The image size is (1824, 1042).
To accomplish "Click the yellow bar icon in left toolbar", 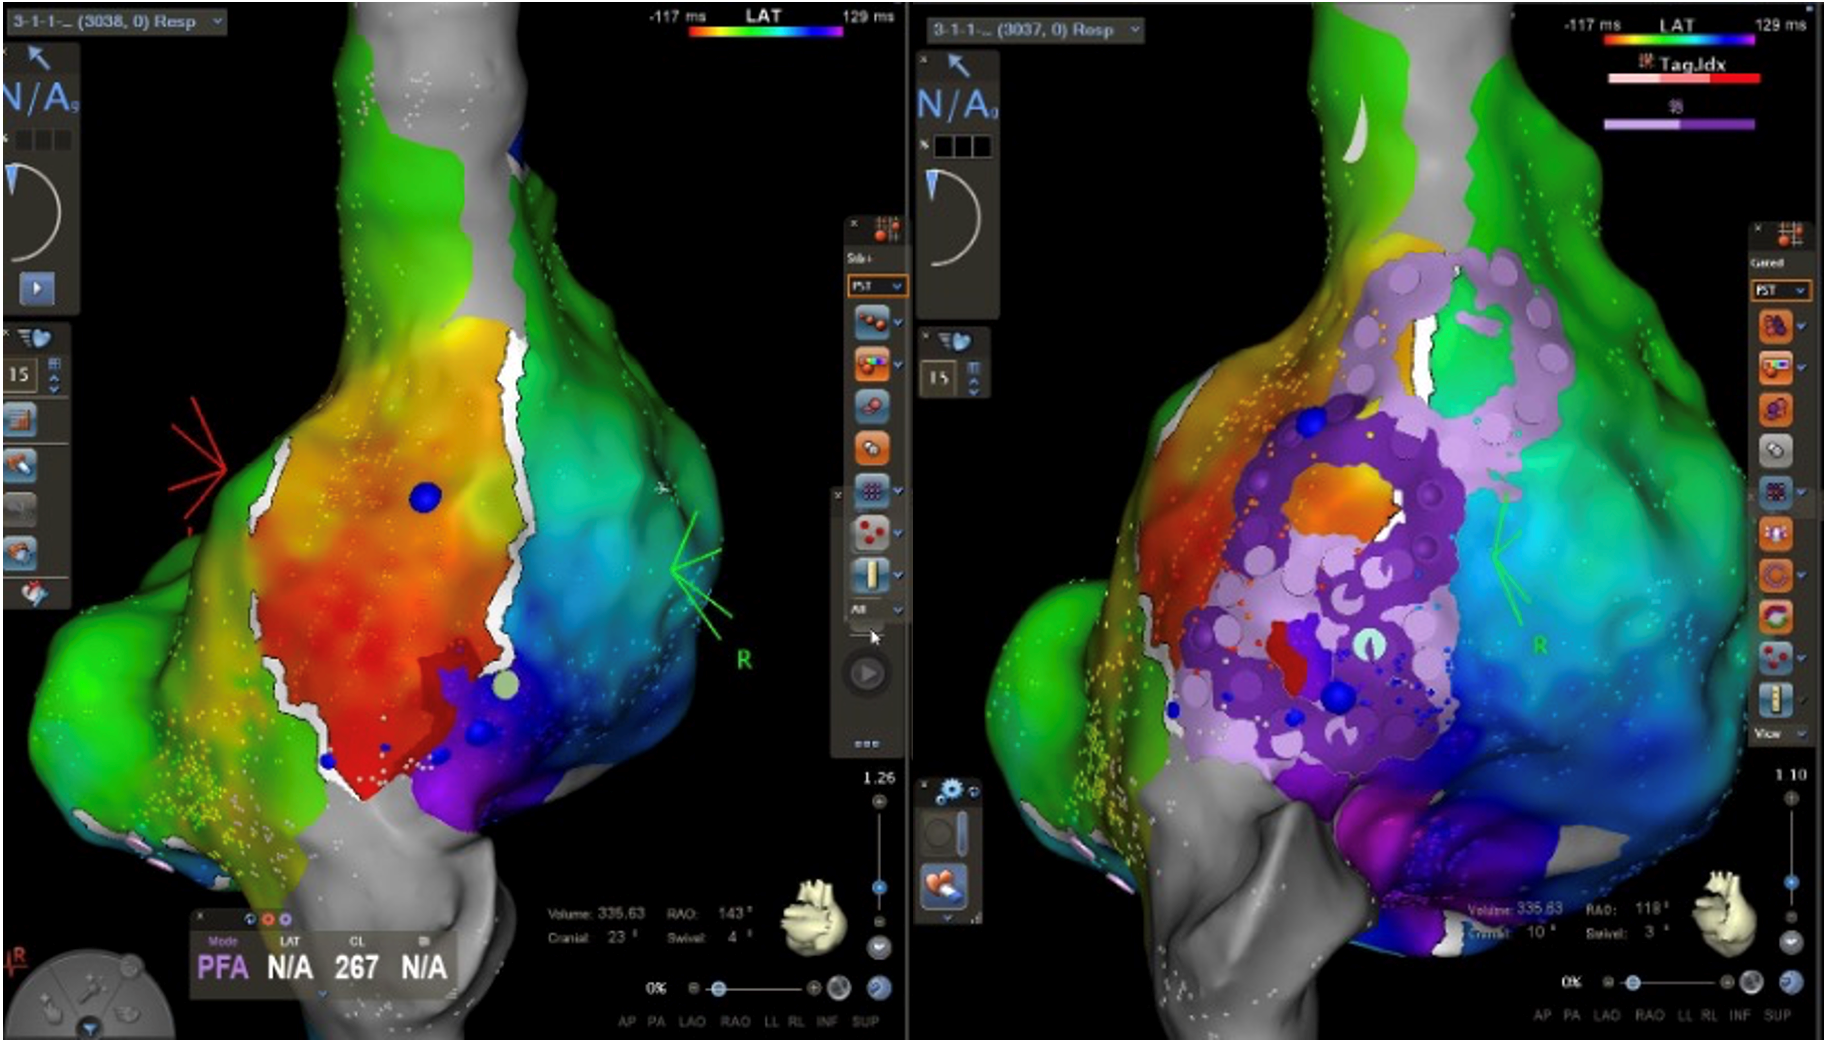I will tap(872, 574).
